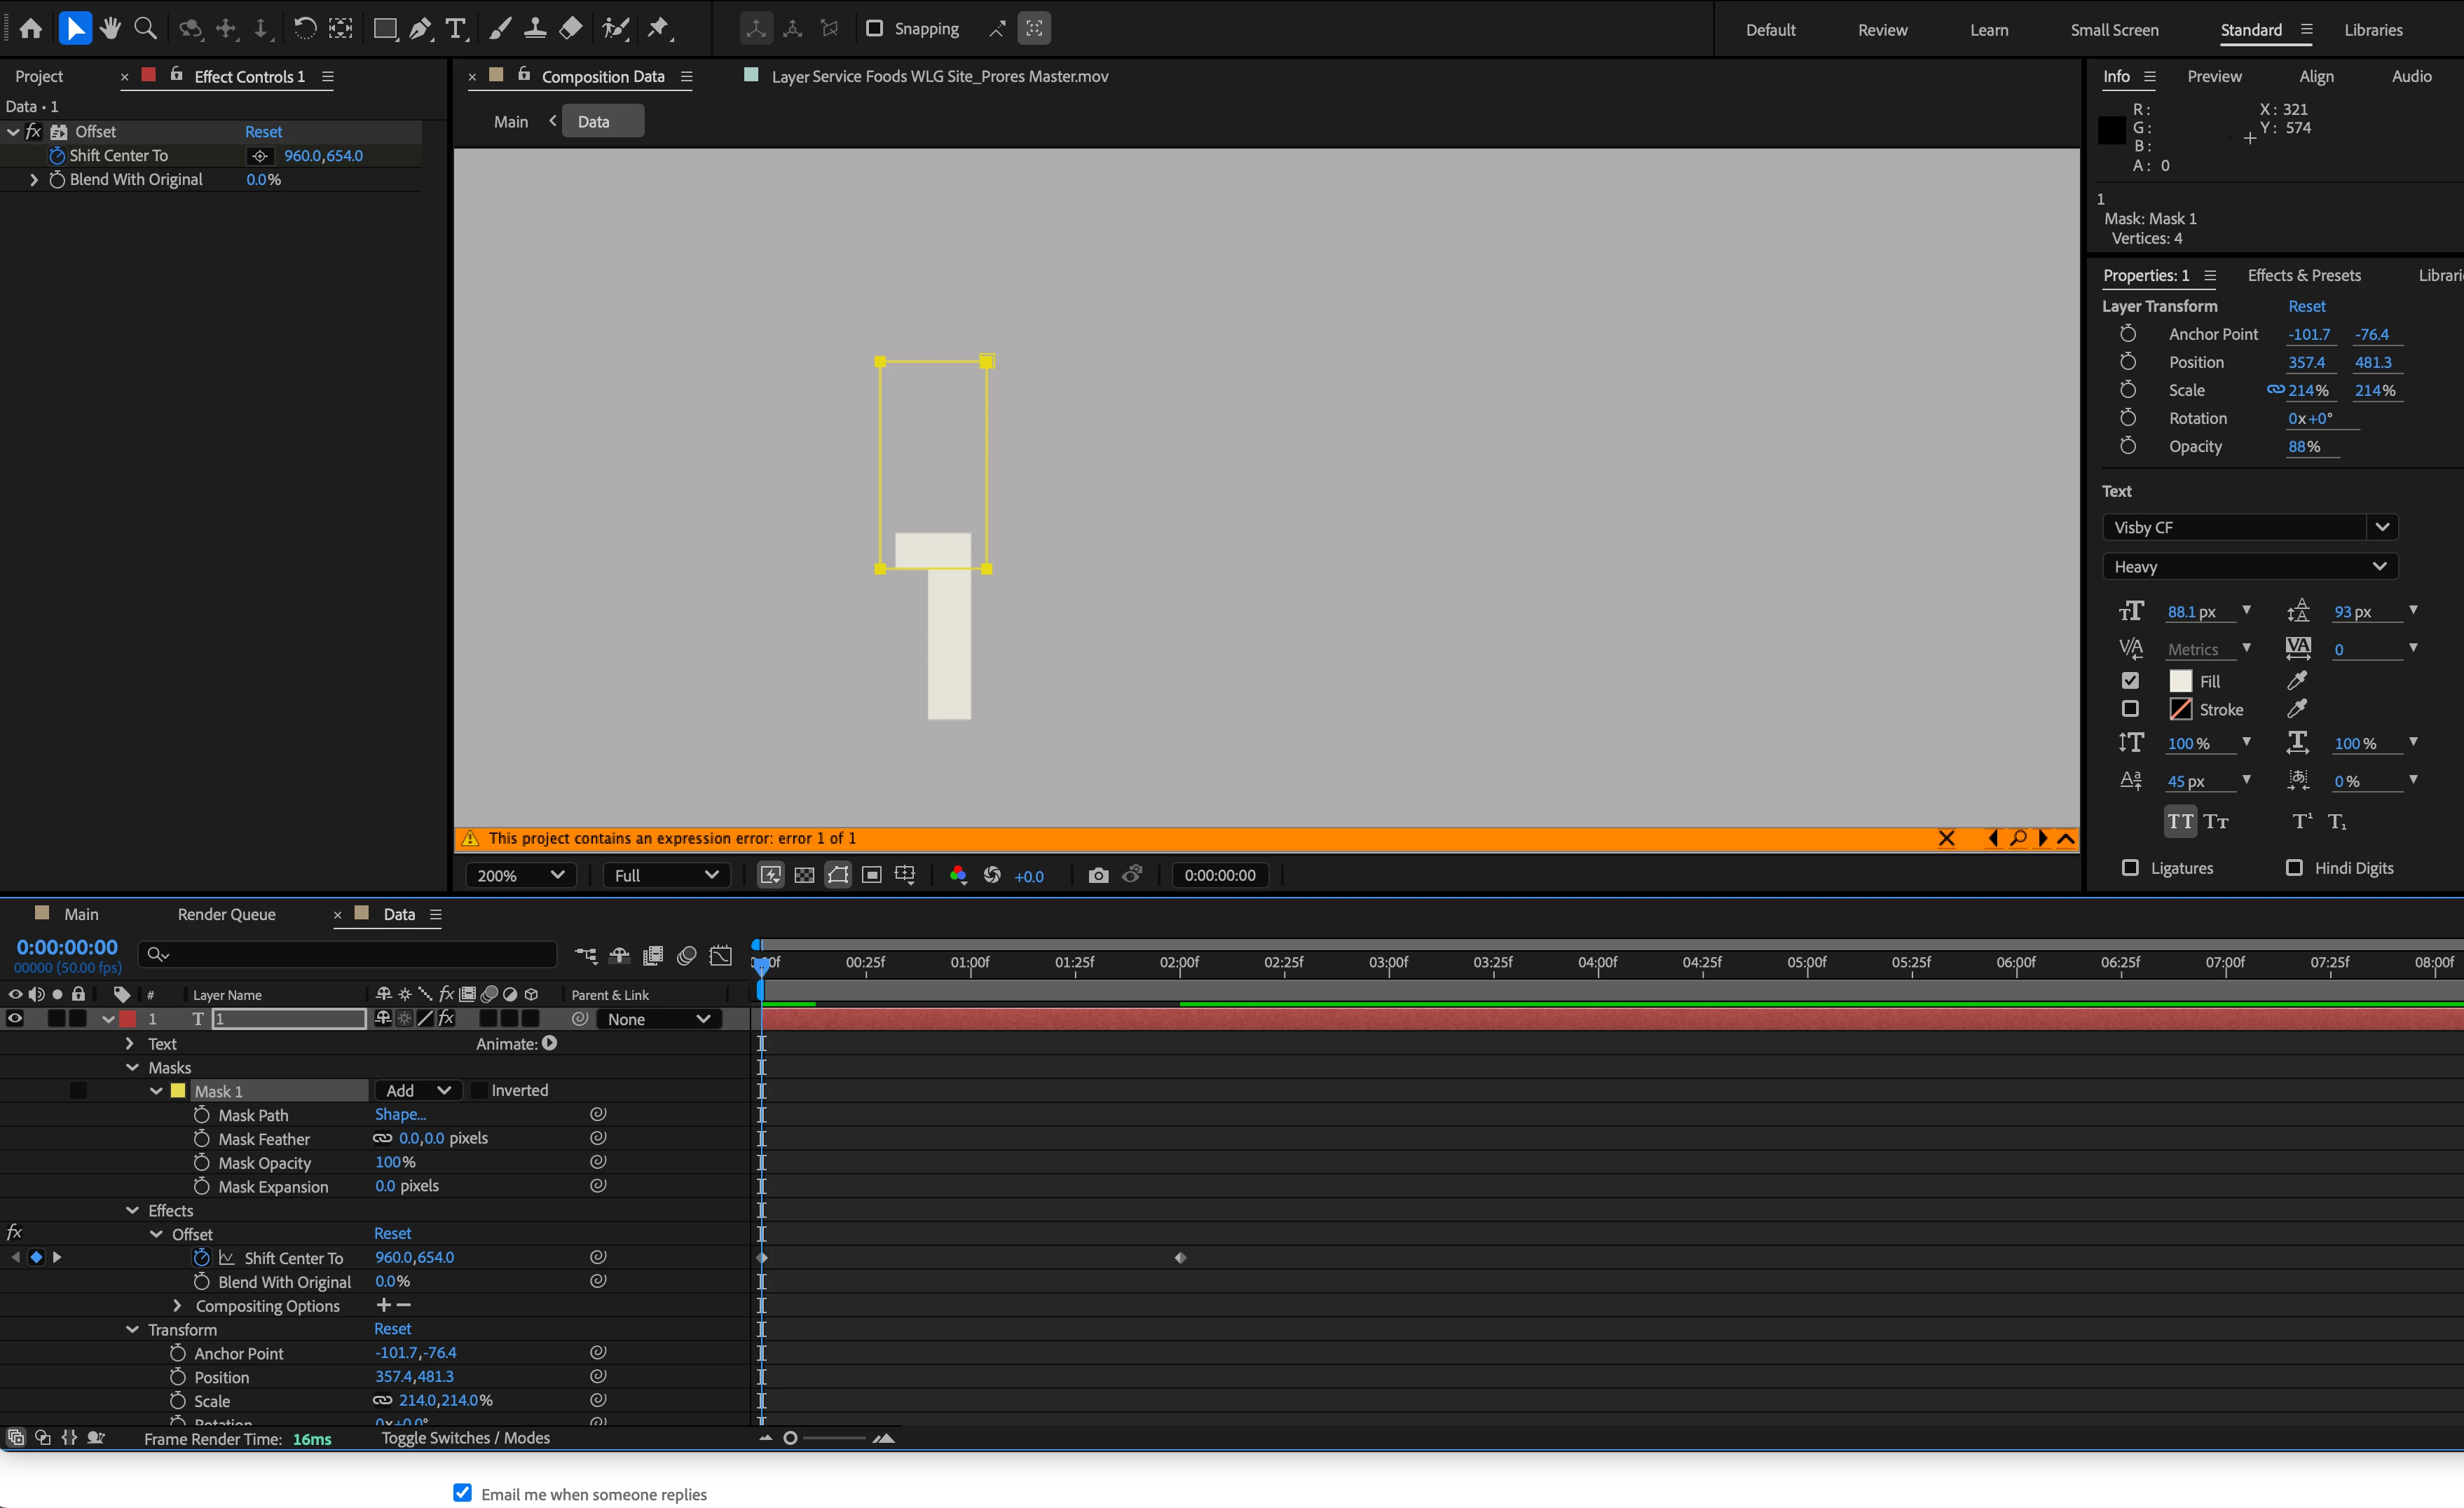
Task: Select the Pen tool in toolbar
Action: pyautogui.click(x=421, y=29)
